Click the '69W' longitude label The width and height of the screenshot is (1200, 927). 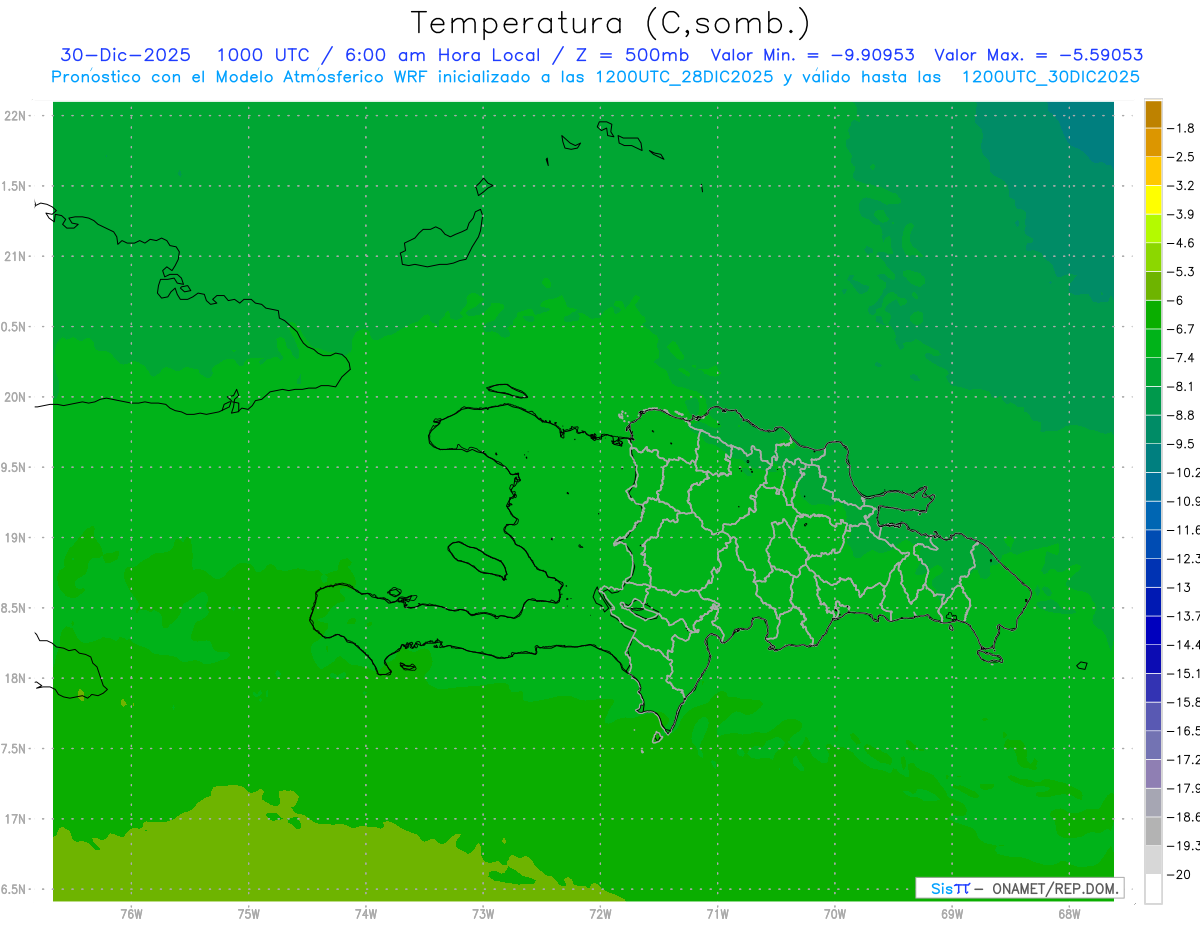click(952, 914)
